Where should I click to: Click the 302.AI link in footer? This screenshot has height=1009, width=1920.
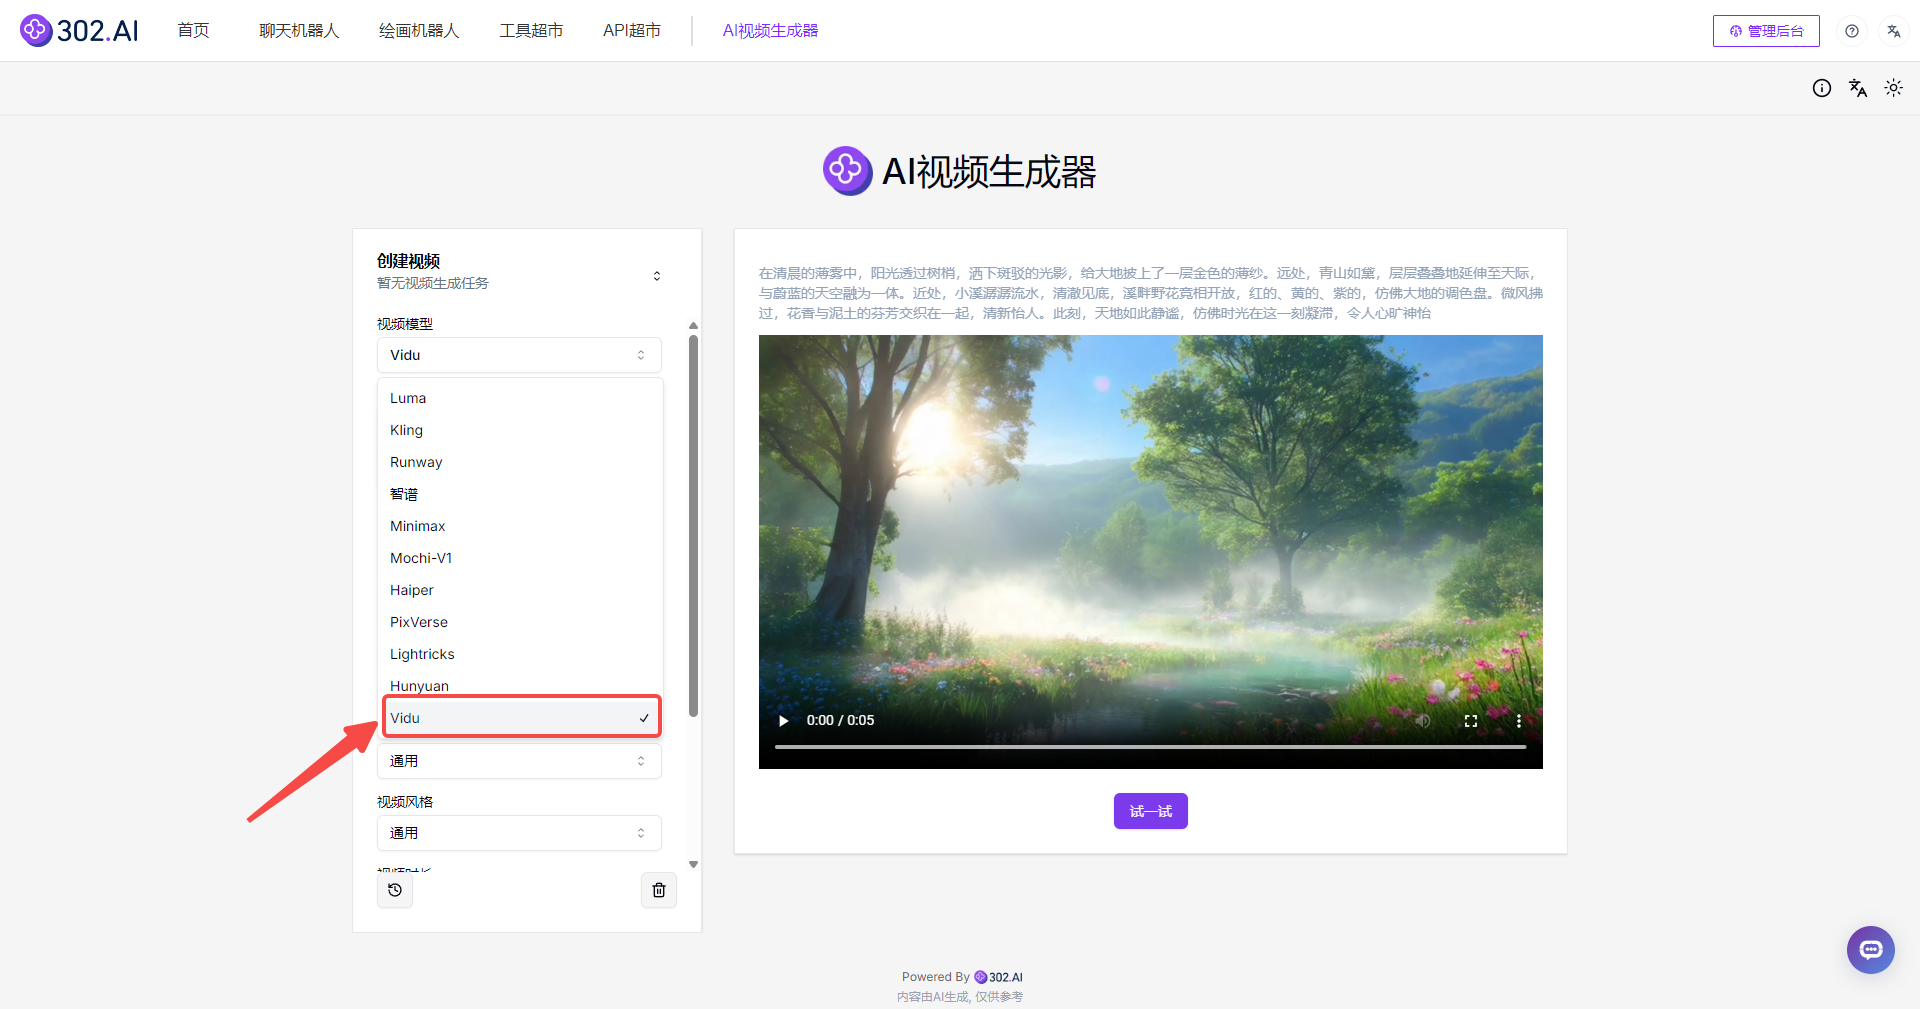[999, 977]
